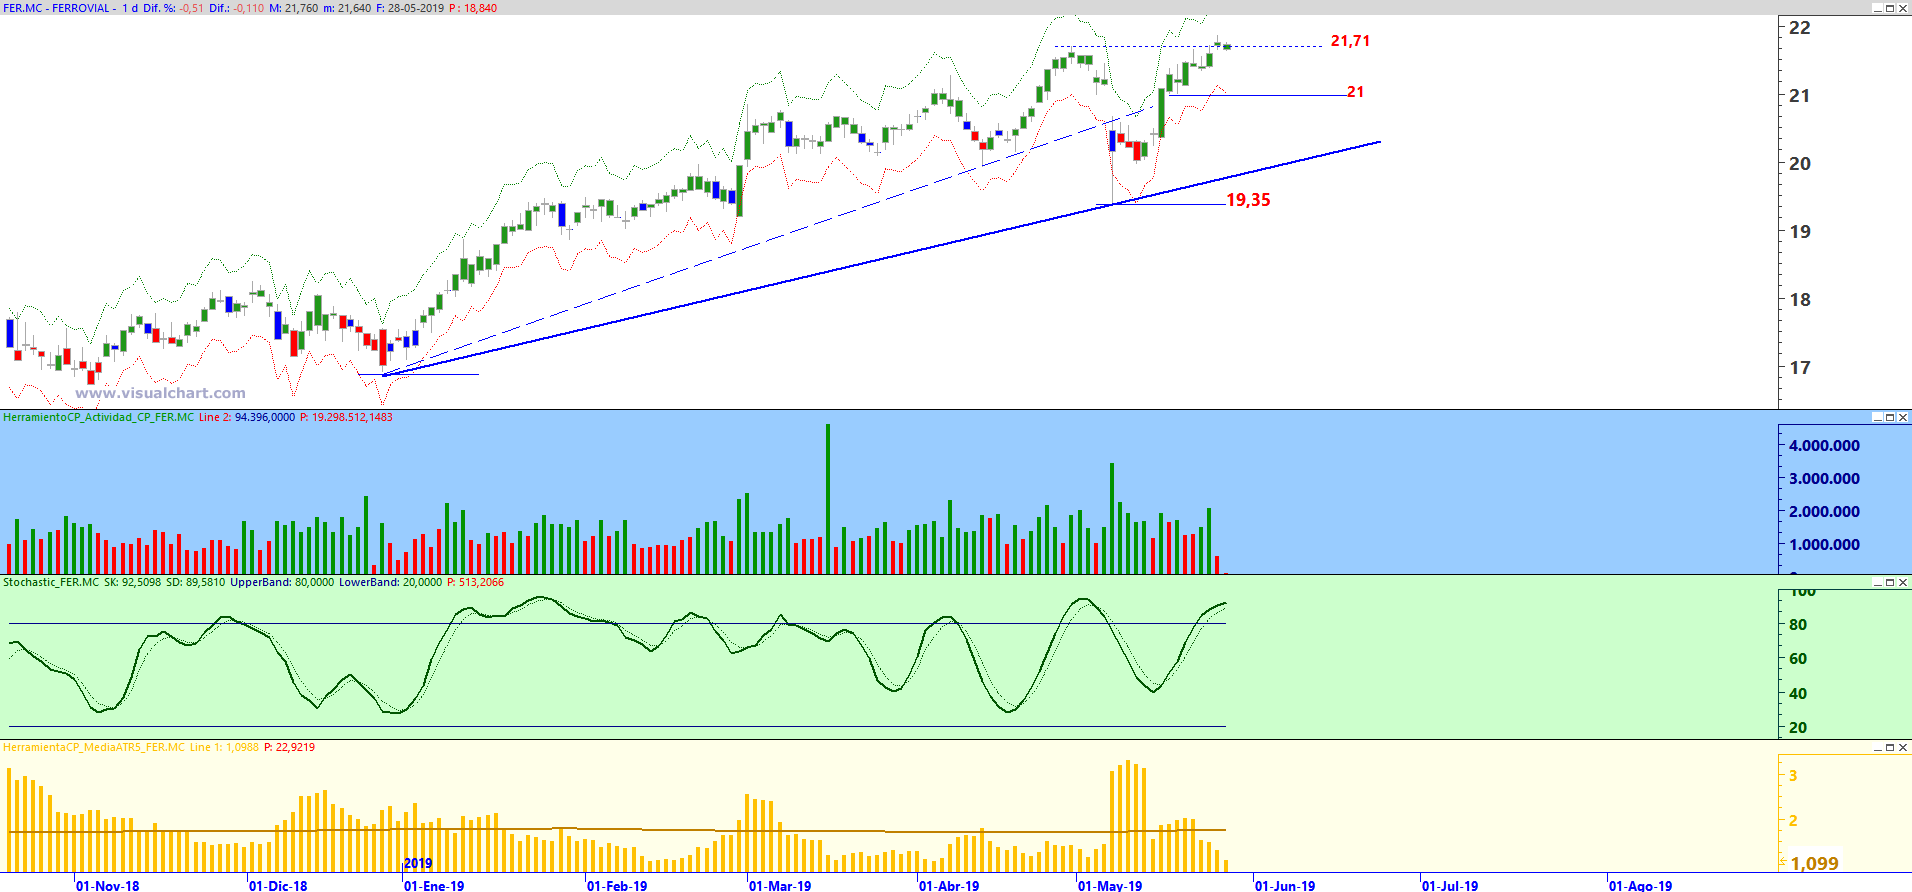Image resolution: width=1912 pixels, height=892 pixels.
Task: Click the '01-Ene-19' date label
Action: pyautogui.click(x=434, y=886)
